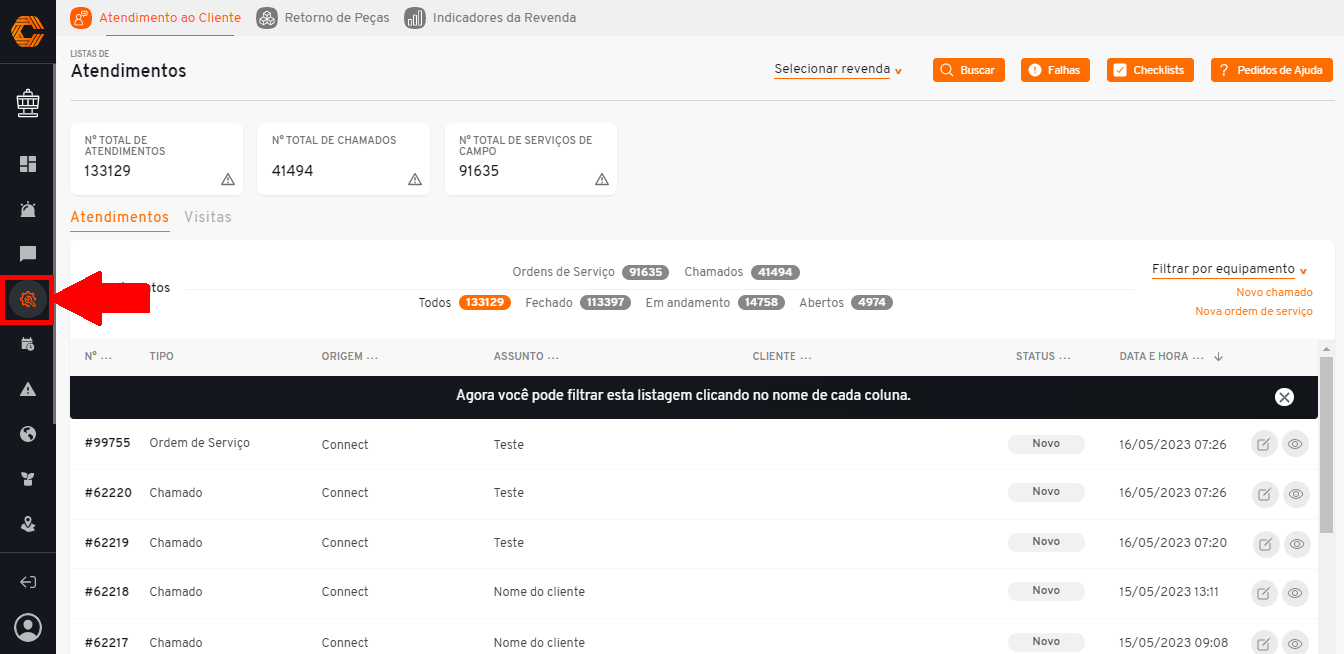The height and width of the screenshot is (654, 1344).
Task: Open the map pin person sidebar icon
Action: click(x=28, y=523)
